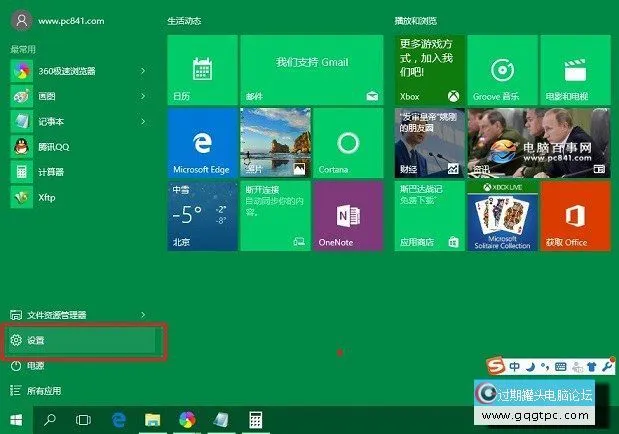Screen dimensions: 619x434
Task: Click the 获取 Office tile
Action: pyautogui.click(x=575, y=215)
